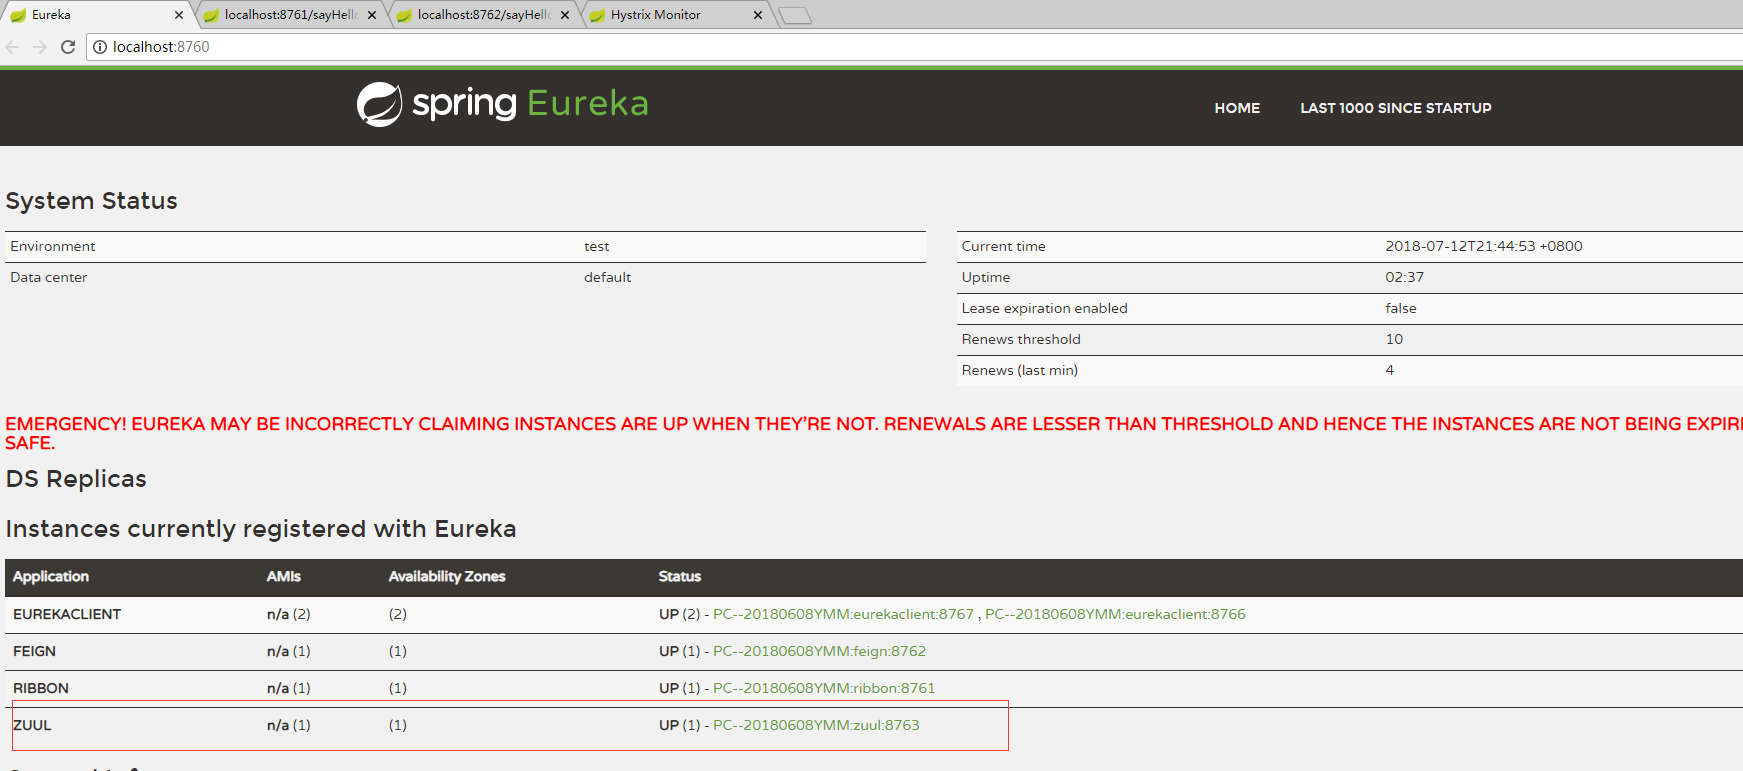1743x771 pixels.
Task: Click the AMIs column header
Action: click(x=284, y=577)
